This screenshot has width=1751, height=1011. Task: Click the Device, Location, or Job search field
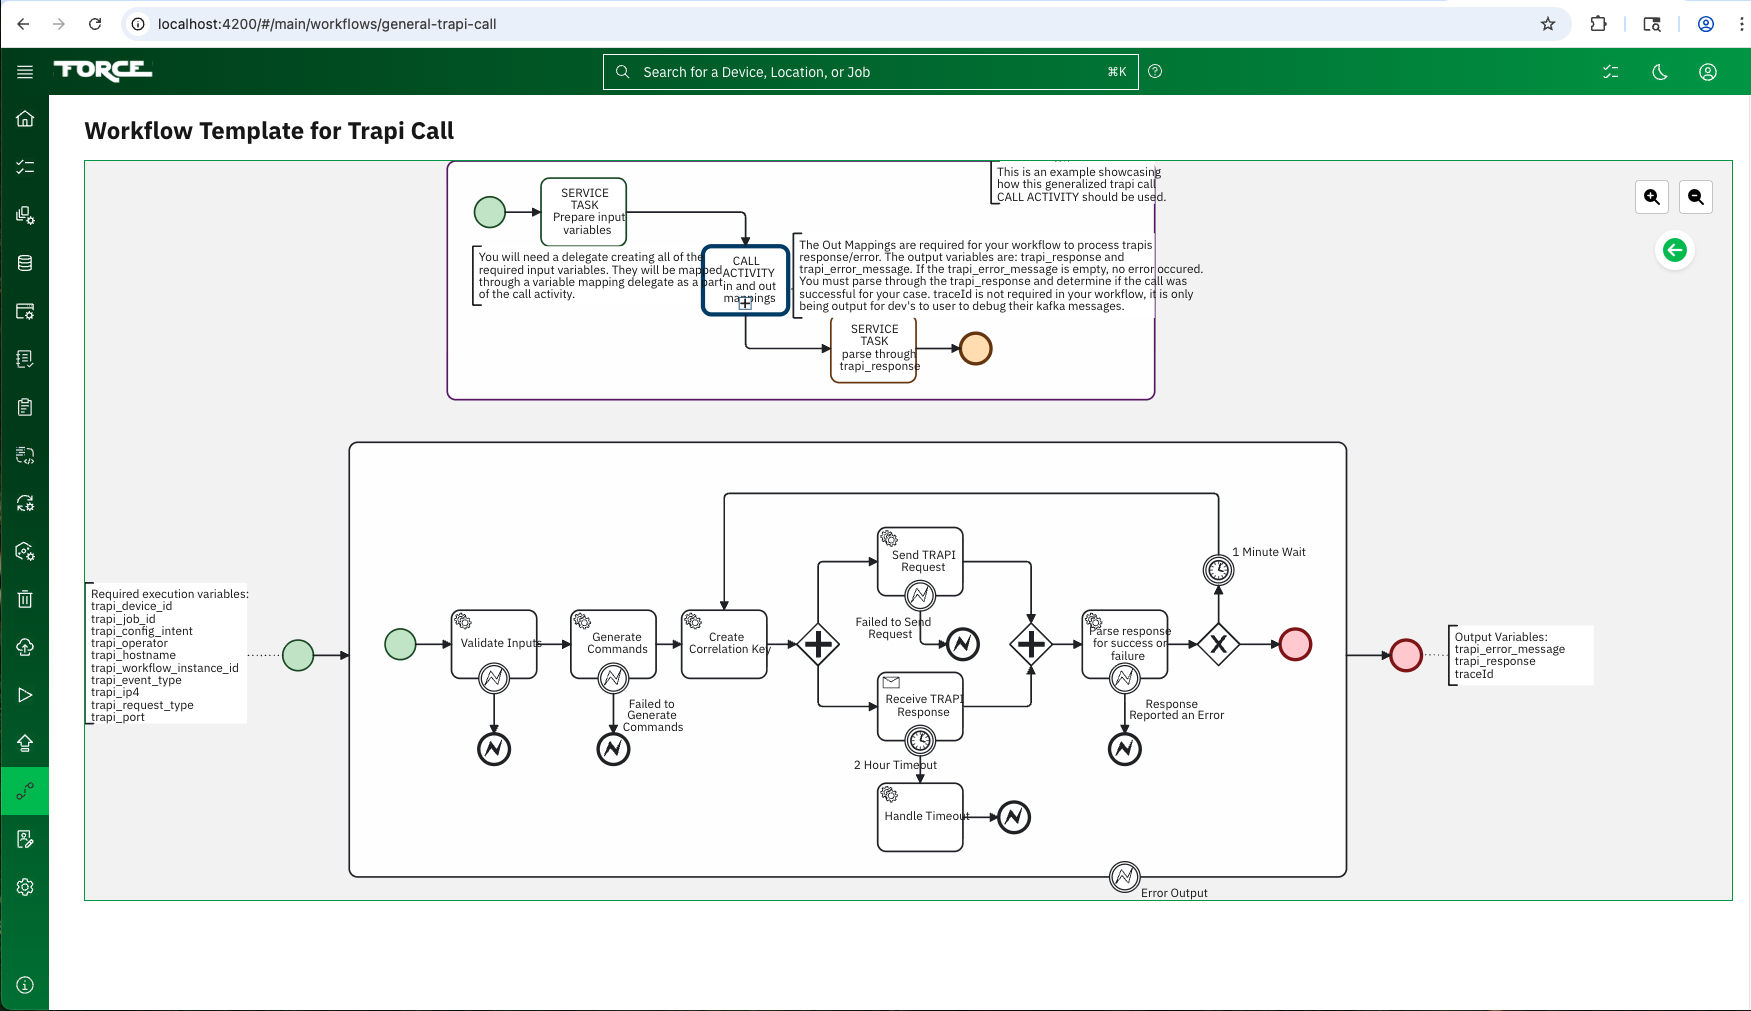coord(869,71)
